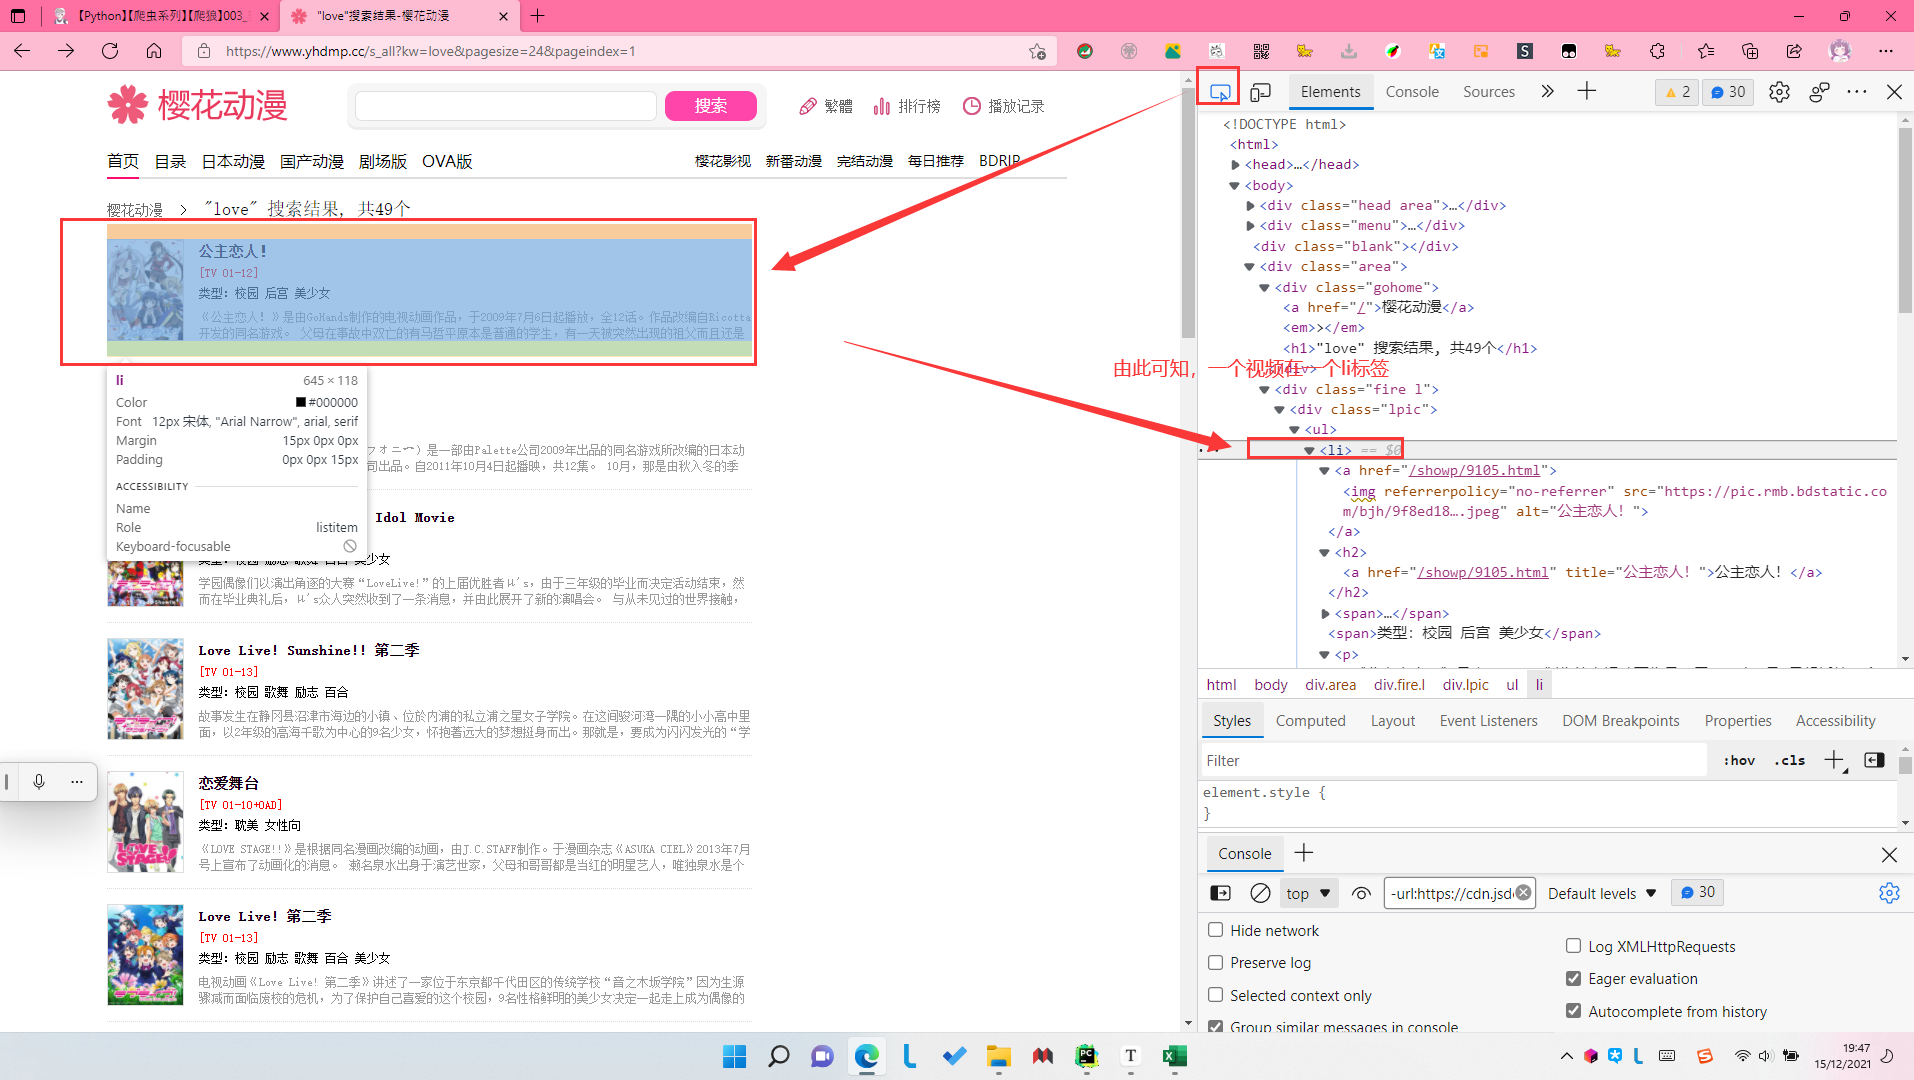Open the Layout tab

coord(1392,721)
